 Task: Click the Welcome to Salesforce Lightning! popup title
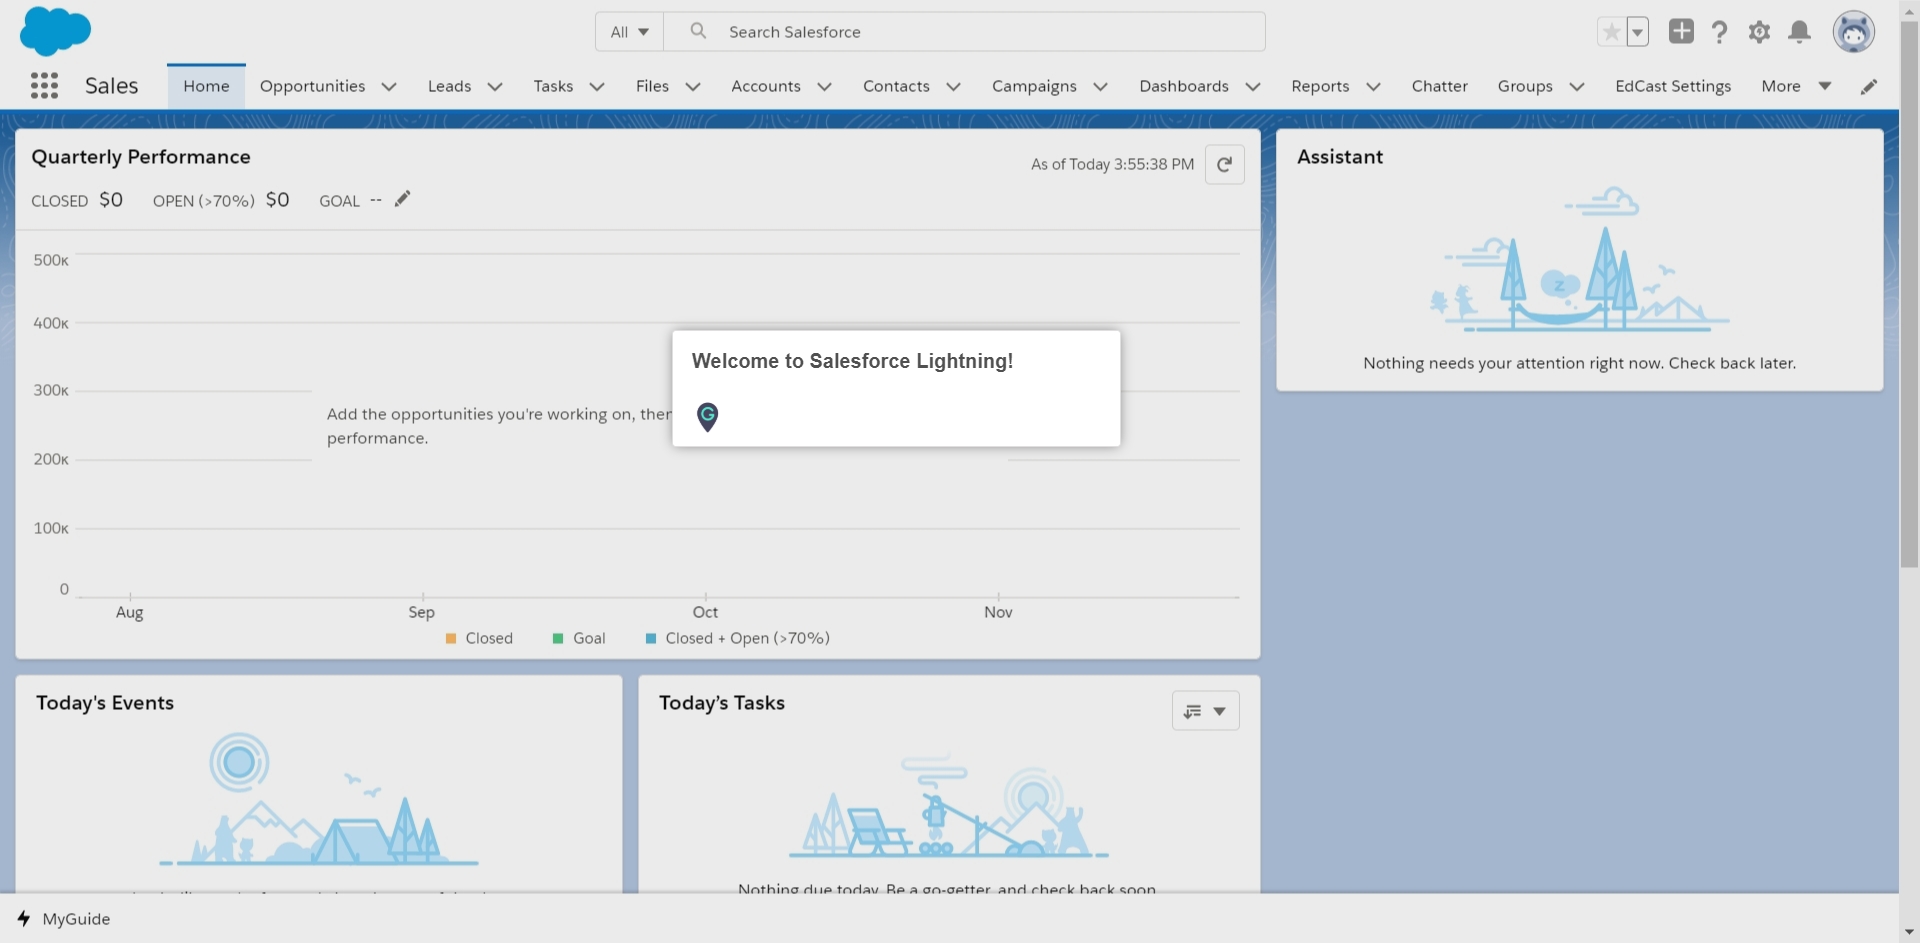852,361
